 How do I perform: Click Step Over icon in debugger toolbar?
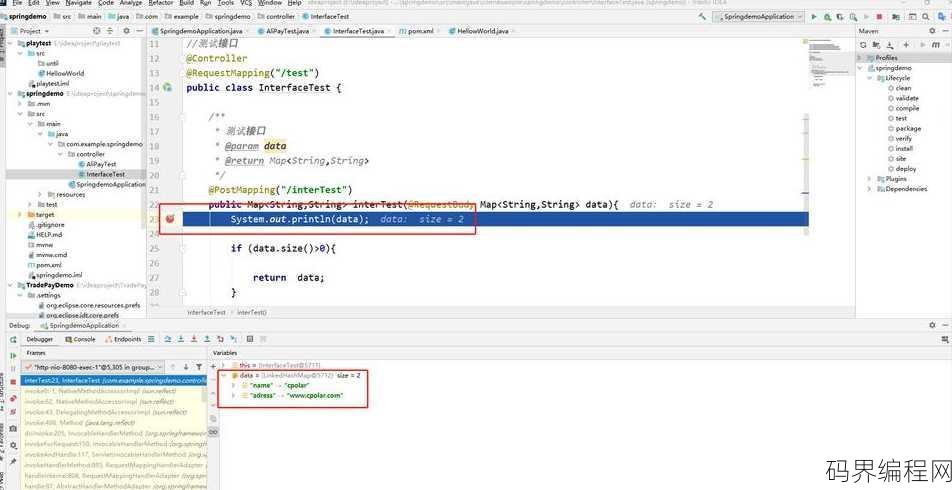168,339
